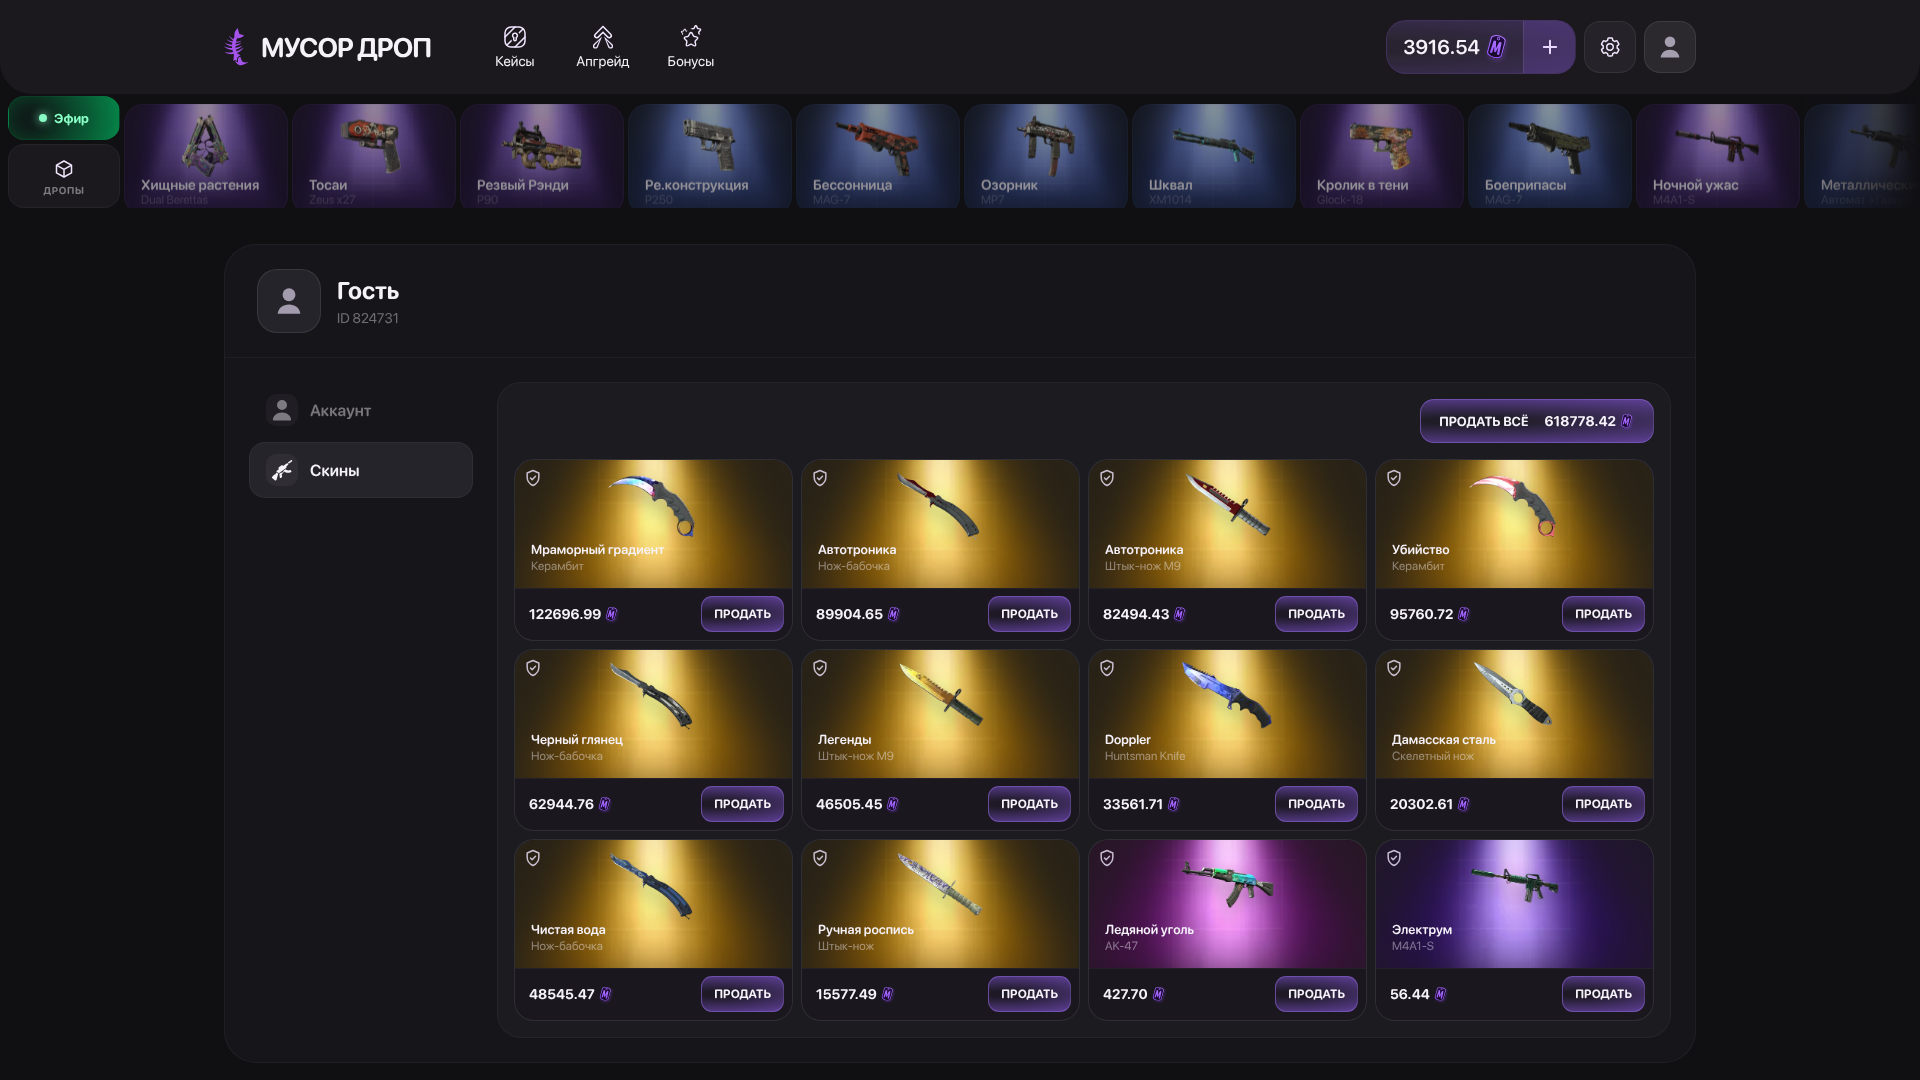Open Ре.конструкция P250 drop in feed

[x=710, y=156]
